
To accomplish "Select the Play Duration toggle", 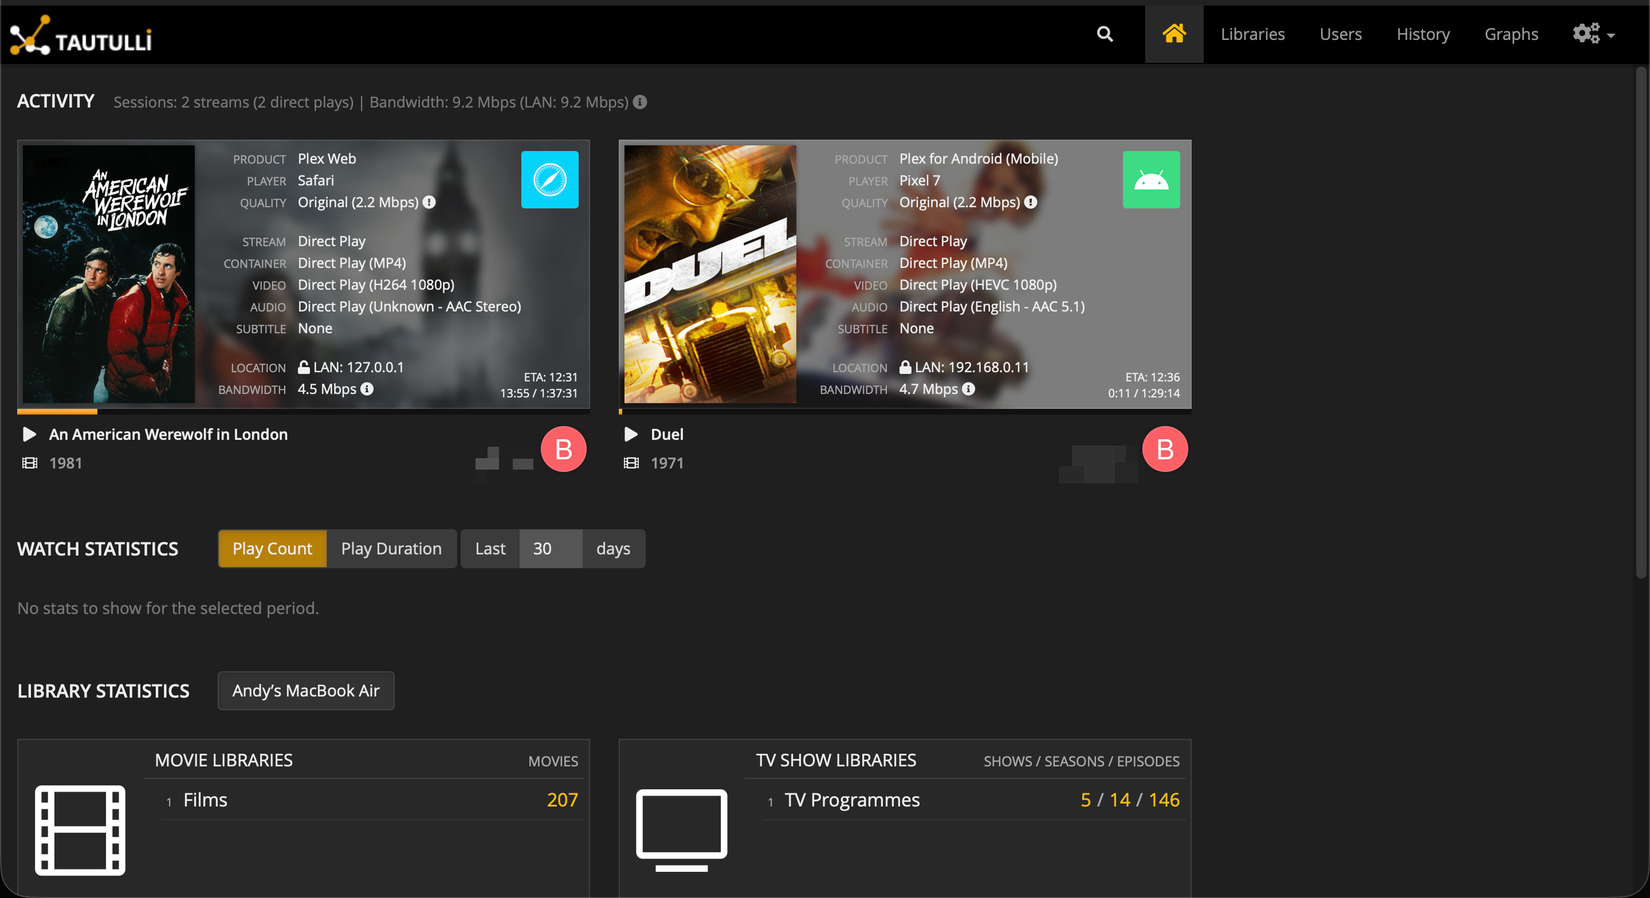I will [391, 548].
